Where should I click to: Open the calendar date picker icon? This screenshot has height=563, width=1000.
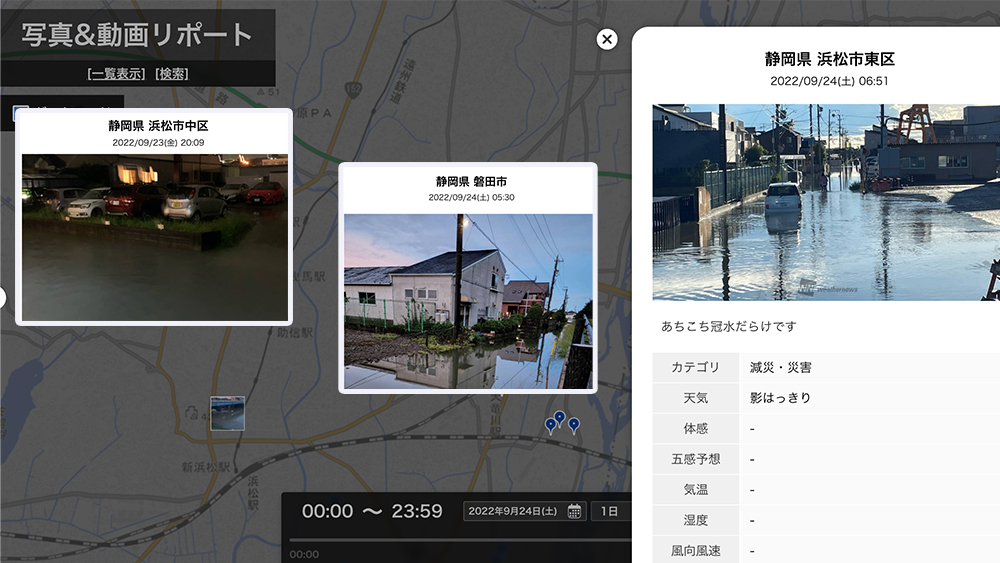tap(575, 511)
